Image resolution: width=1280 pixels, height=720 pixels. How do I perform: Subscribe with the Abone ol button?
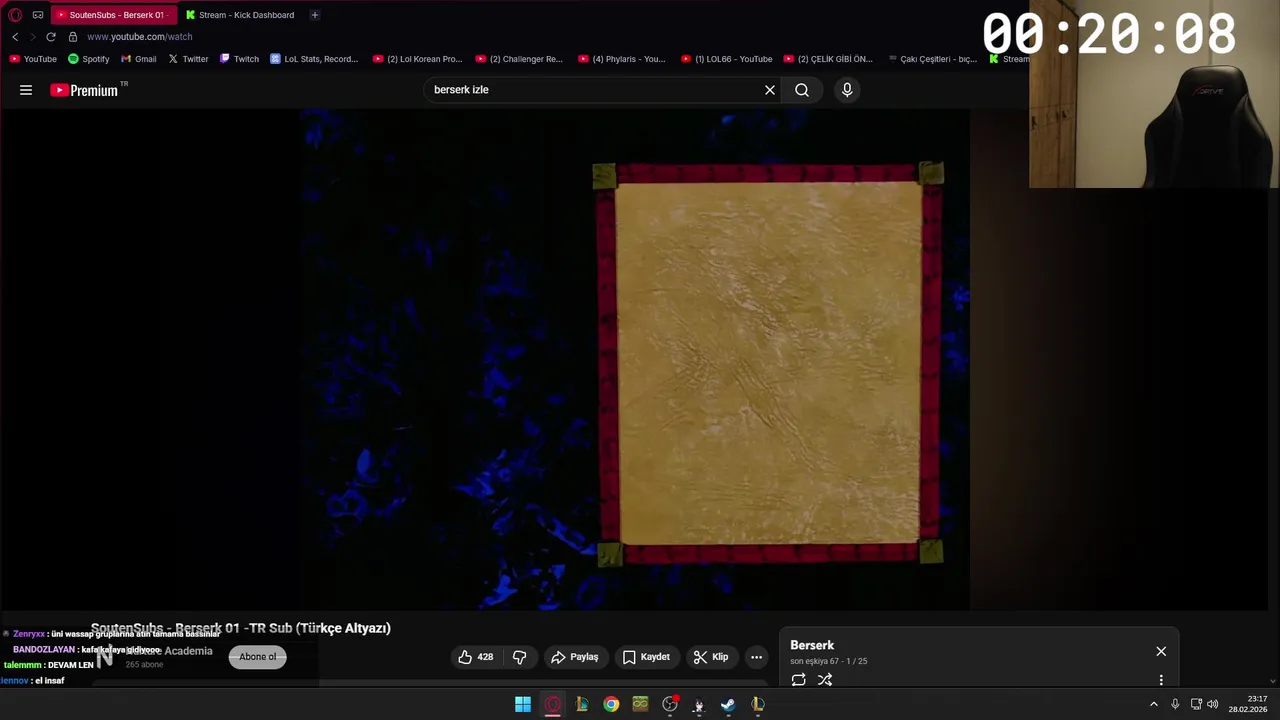click(257, 657)
